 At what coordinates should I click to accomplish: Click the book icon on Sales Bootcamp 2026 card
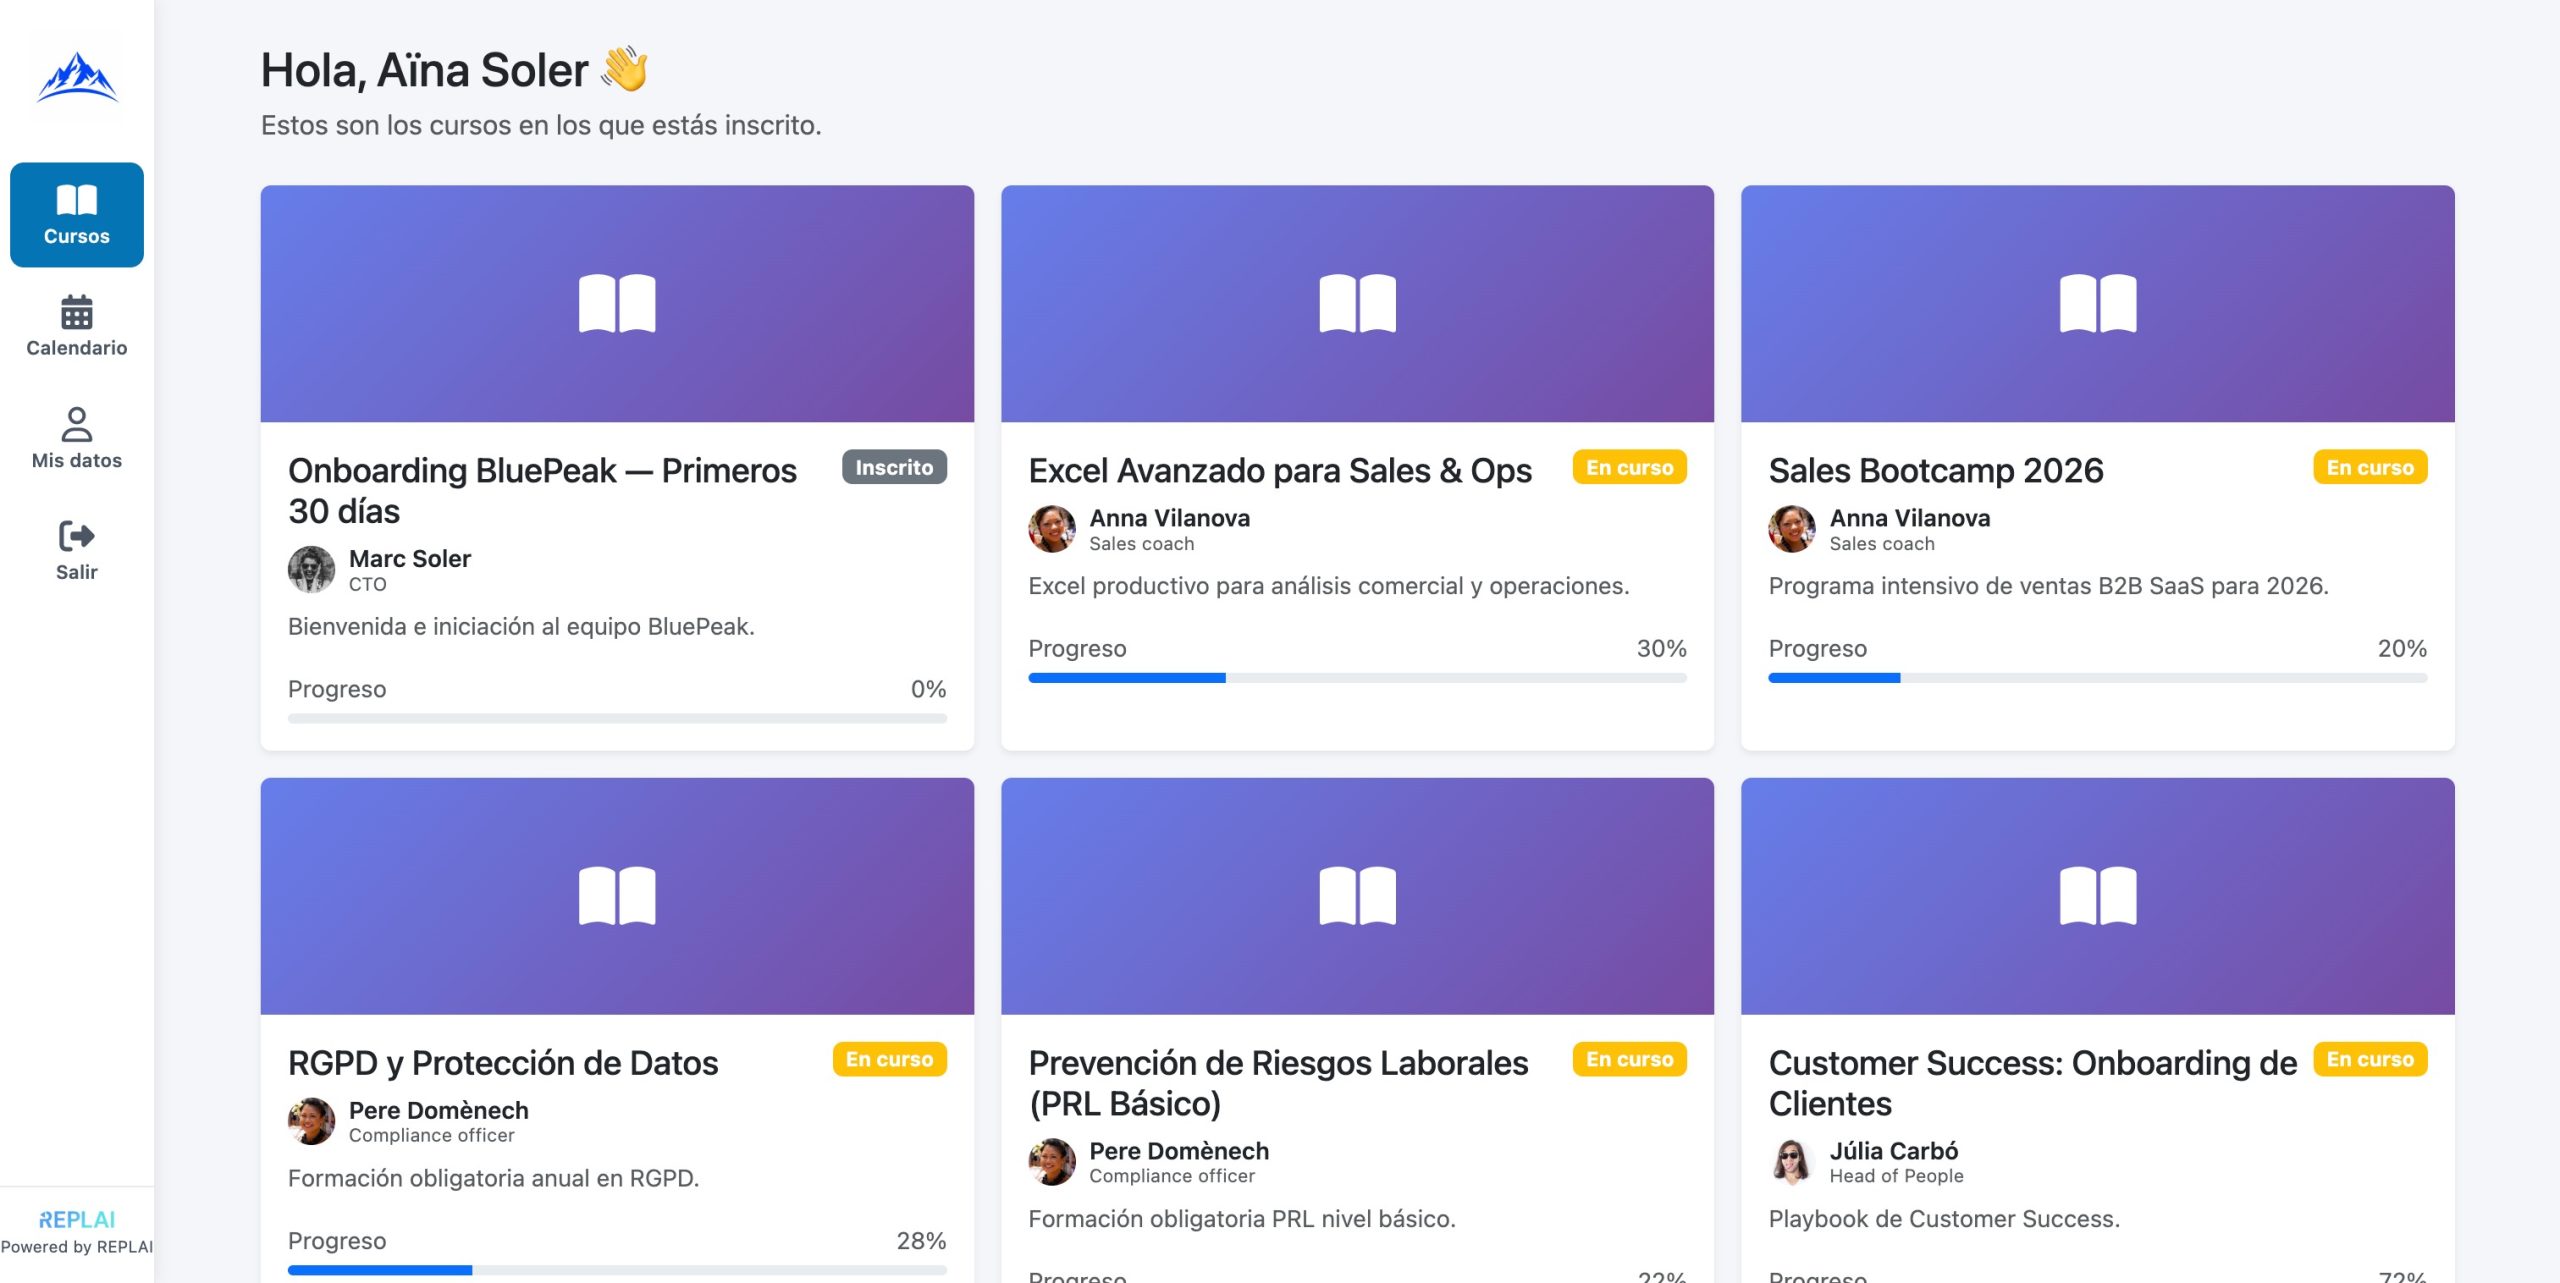tap(2098, 303)
